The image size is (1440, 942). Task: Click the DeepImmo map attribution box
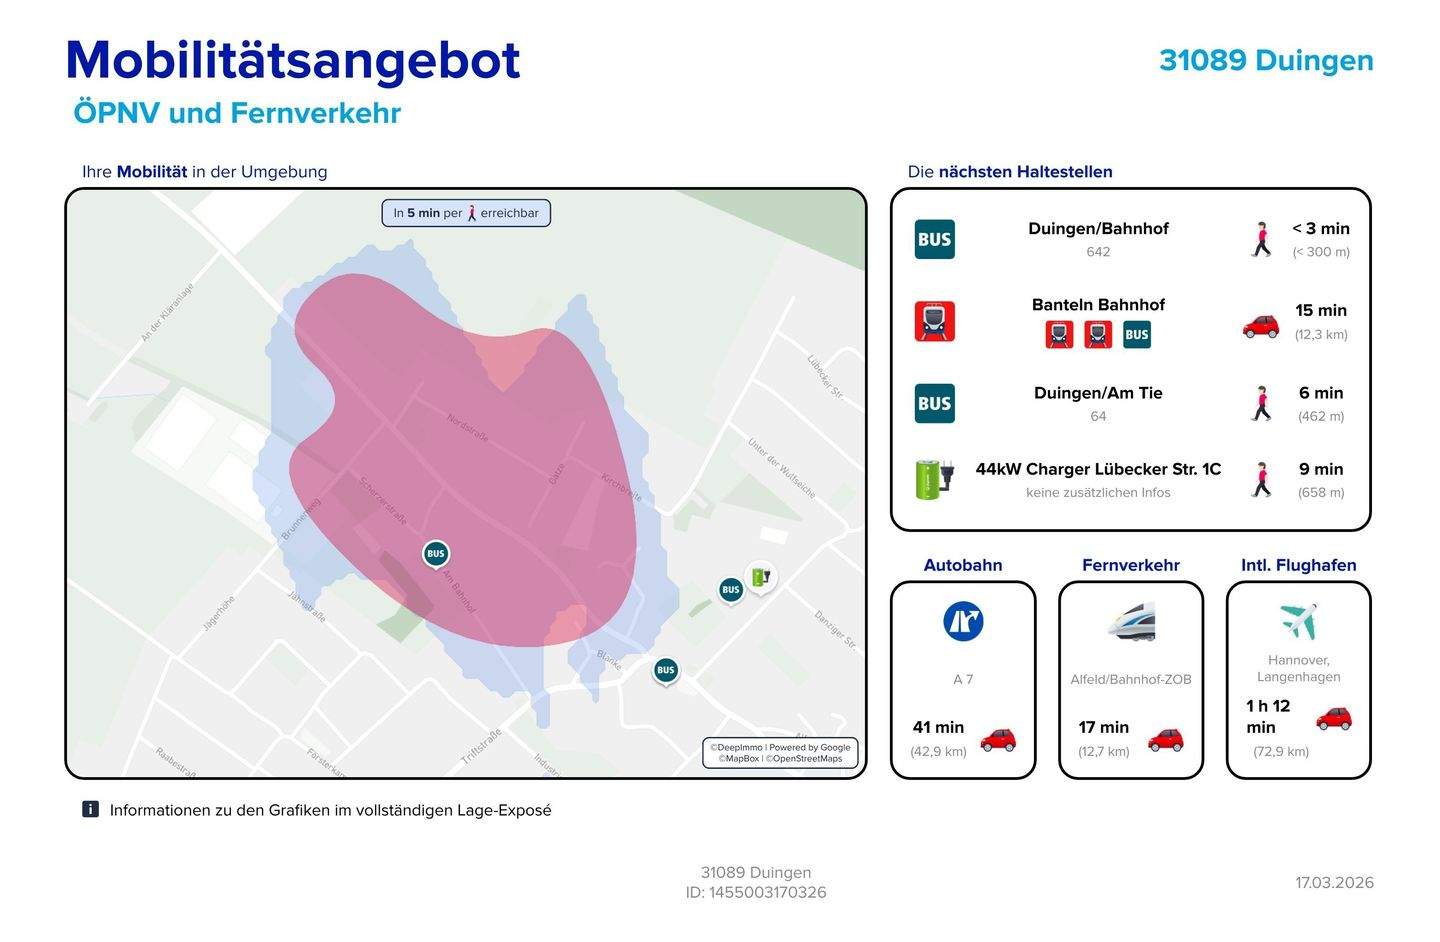pyautogui.click(x=780, y=753)
